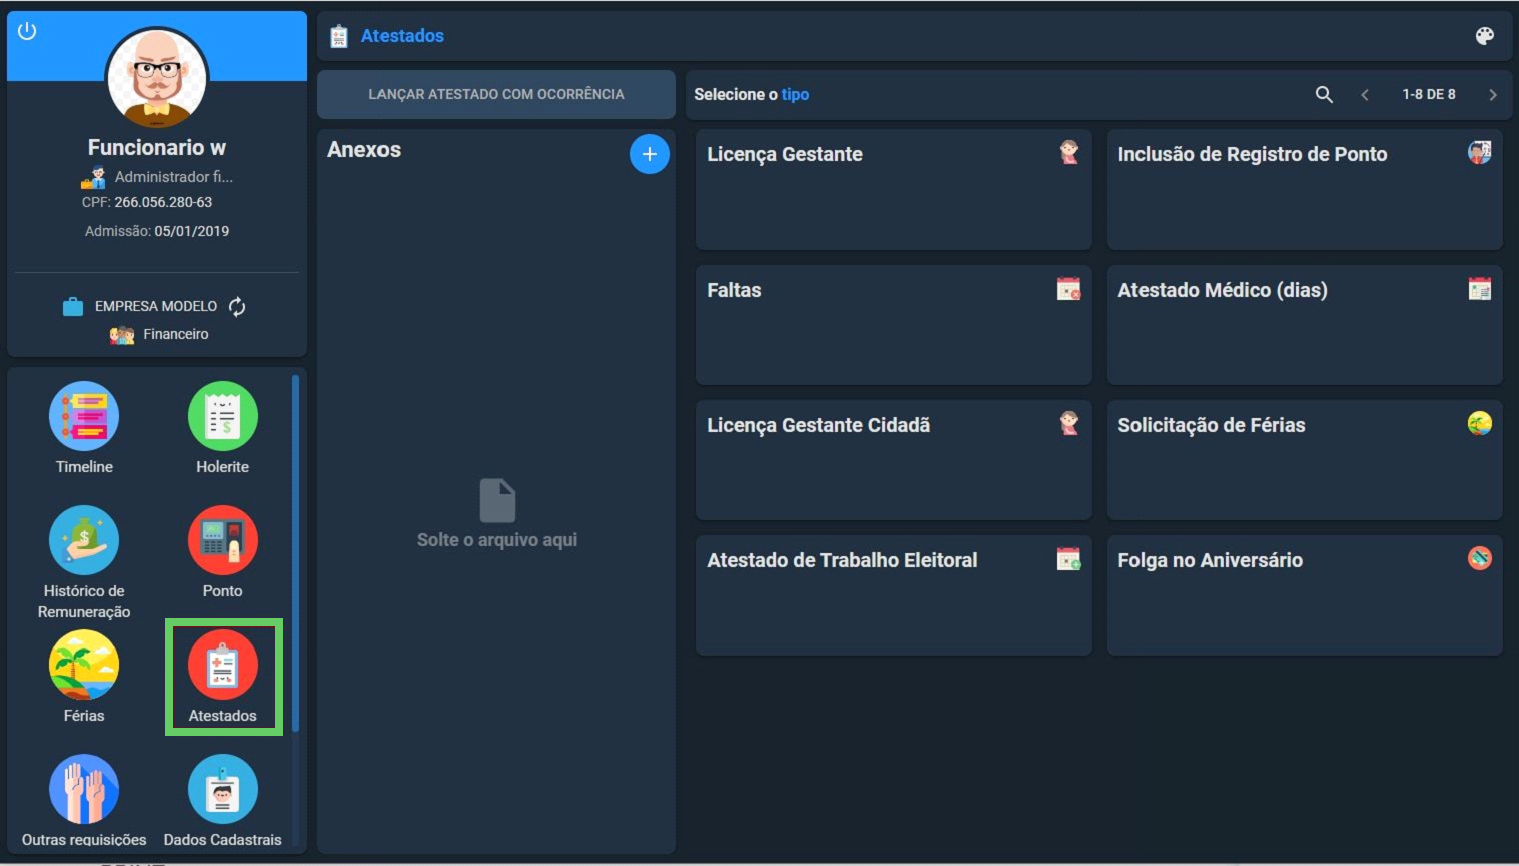Click the CPF number 266.056.280-63
This screenshot has width=1519, height=866.
coord(163,202)
